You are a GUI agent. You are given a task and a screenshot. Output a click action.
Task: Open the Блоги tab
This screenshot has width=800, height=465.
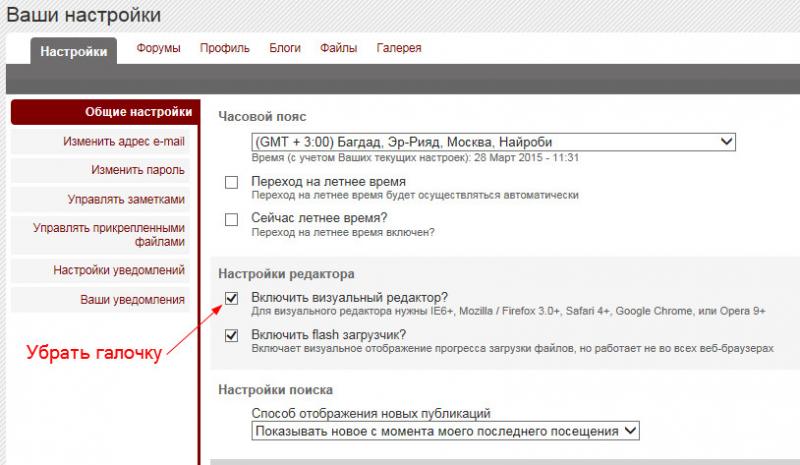point(285,48)
